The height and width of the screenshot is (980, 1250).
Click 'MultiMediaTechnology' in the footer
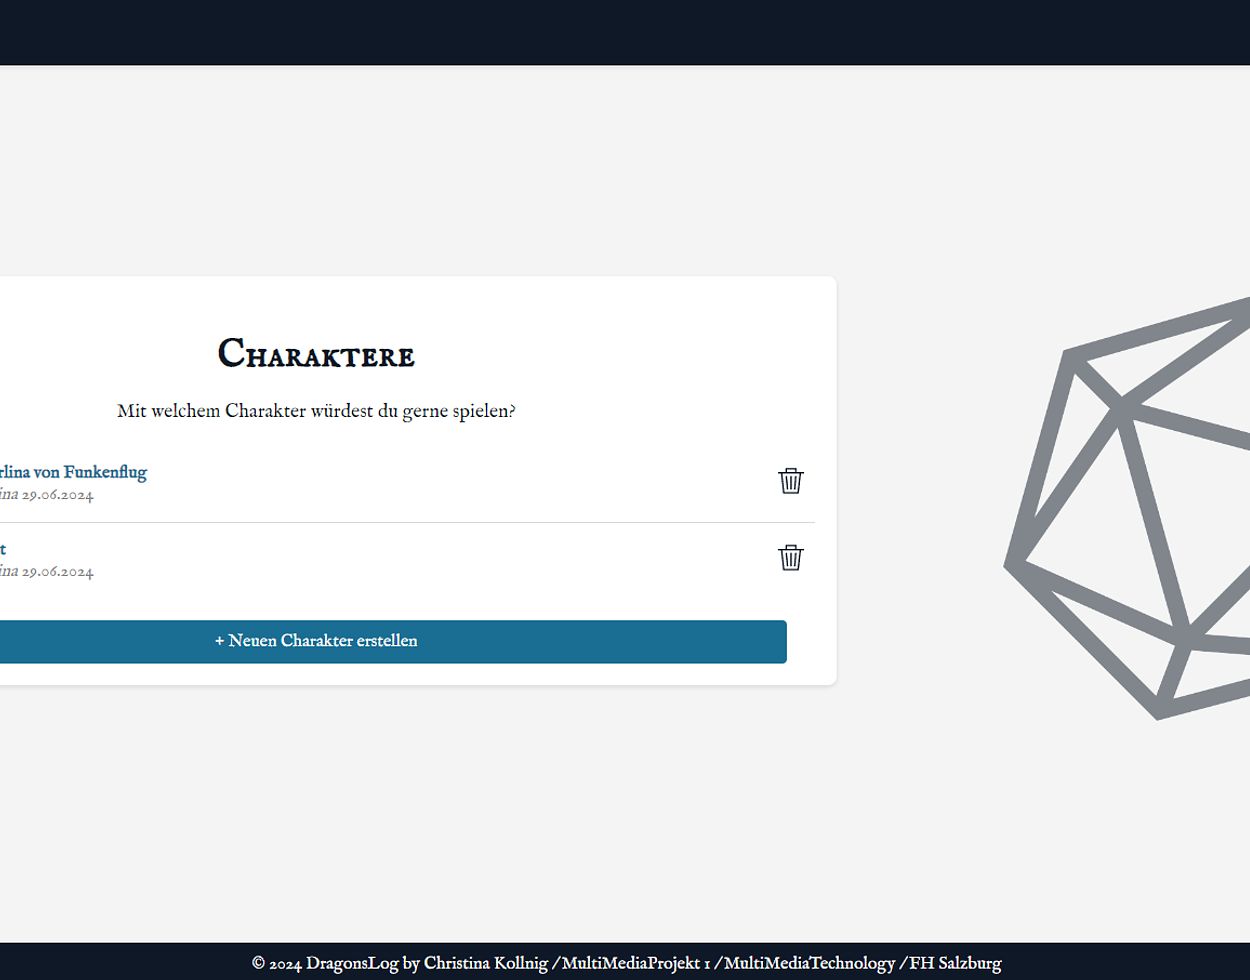point(809,964)
